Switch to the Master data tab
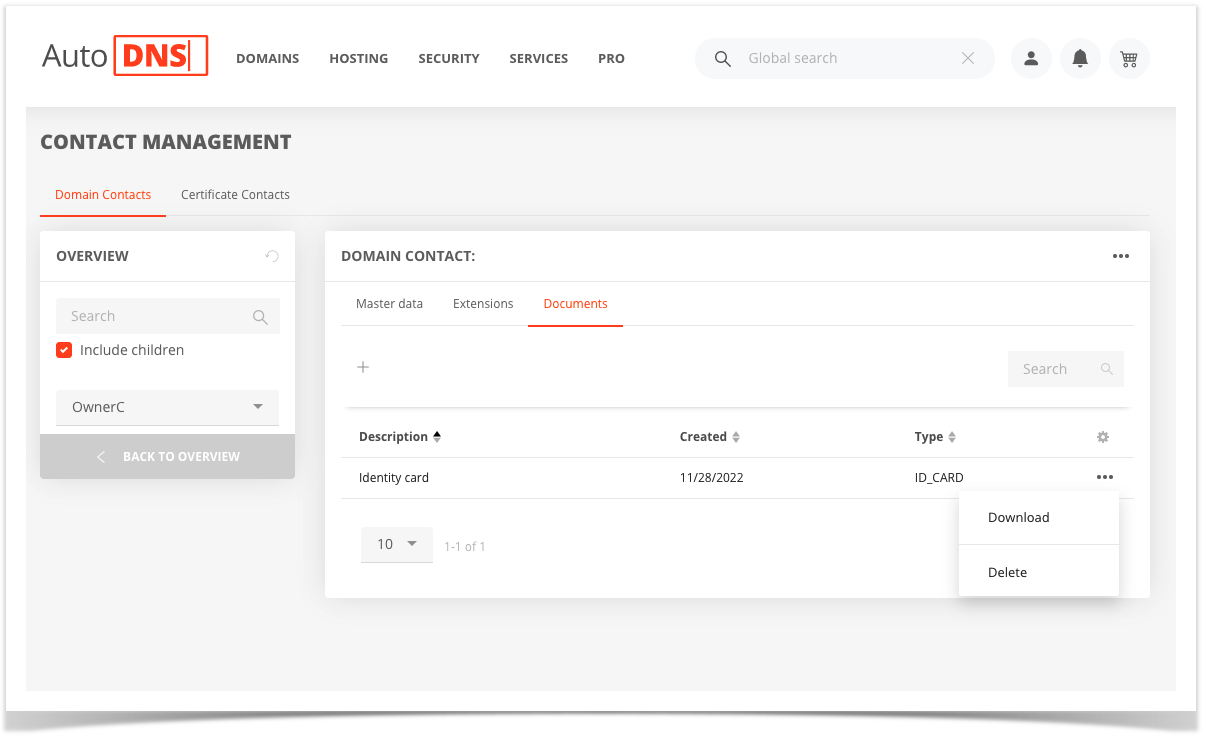The width and height of the screenshot is (1210, 740). pyautogui.click(x=389, y=304)
